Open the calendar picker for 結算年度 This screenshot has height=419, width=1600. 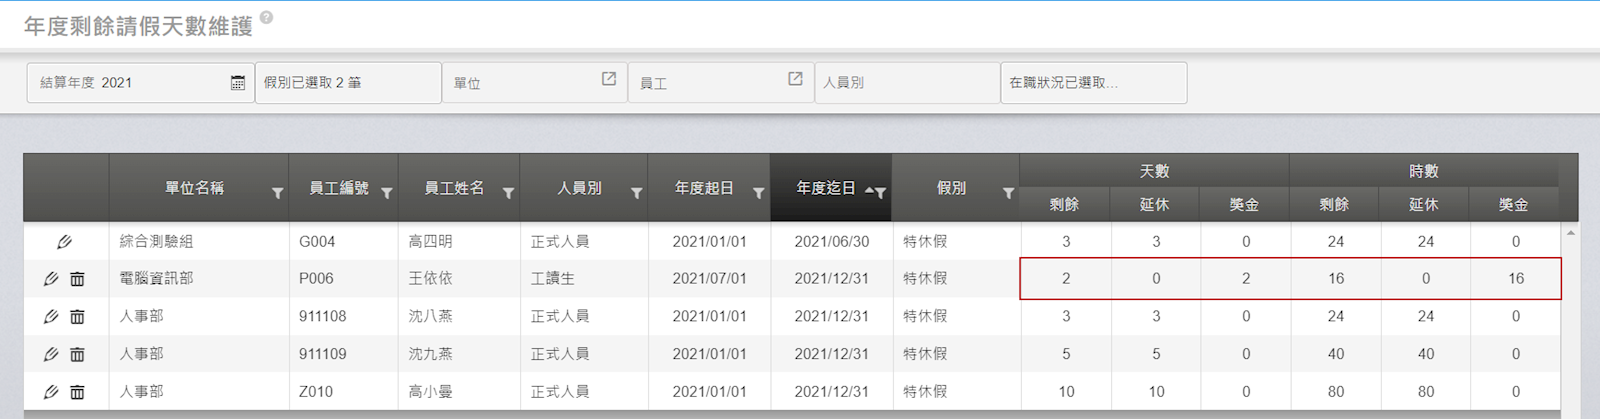click(237, 83)
